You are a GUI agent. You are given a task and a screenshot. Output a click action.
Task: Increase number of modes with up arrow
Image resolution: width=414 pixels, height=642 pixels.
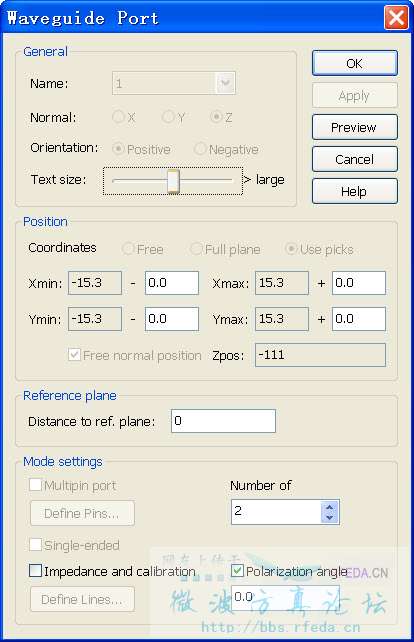(x=330, y=506)
